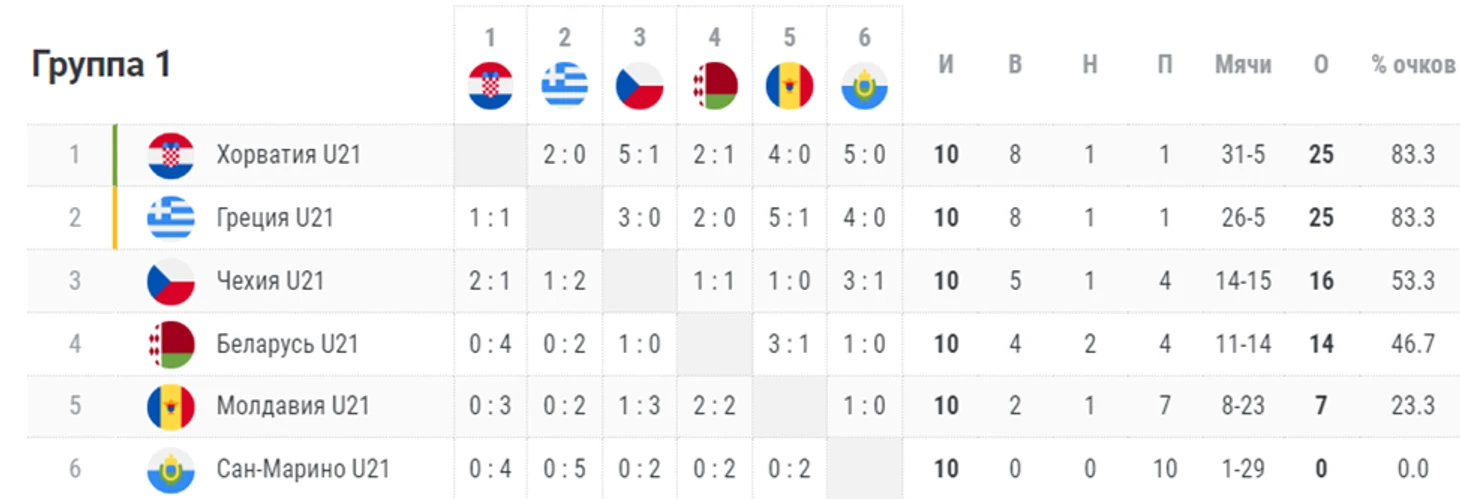The width and height of the screenshot is (1460, 499).
Task: Open the Греция U21 team link
Action: [275, 218]
